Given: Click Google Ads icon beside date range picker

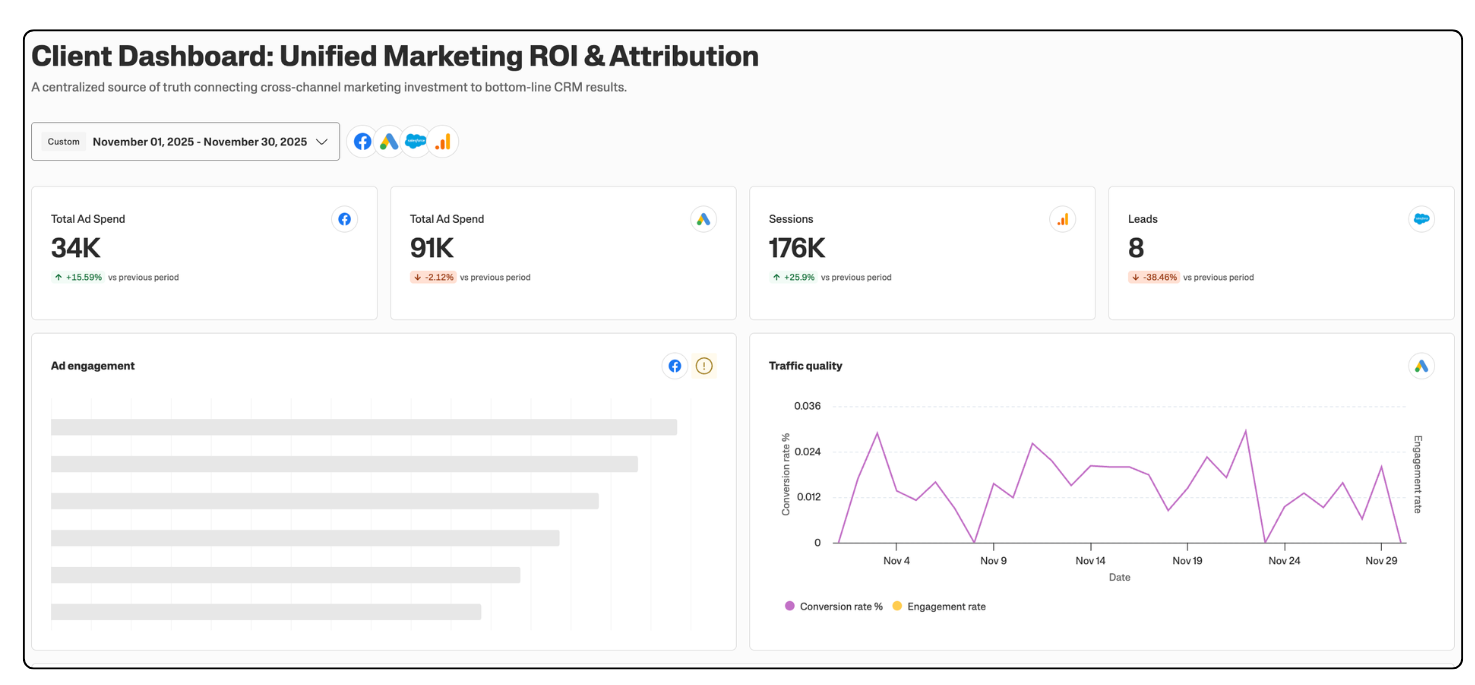Looking at the screenshot, I should click(x=389, y=142).
